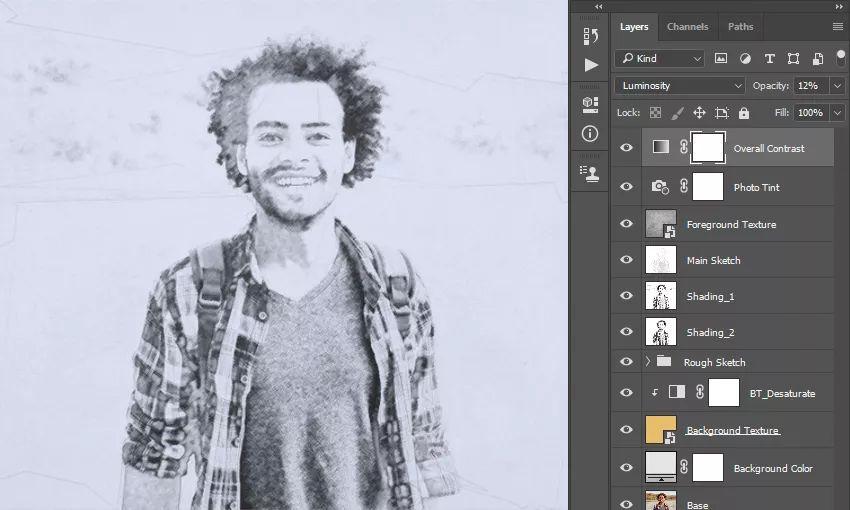Viewport: 850px width, 510px height.
Task: Toggle the layer filtering switch
Action: 841,58
